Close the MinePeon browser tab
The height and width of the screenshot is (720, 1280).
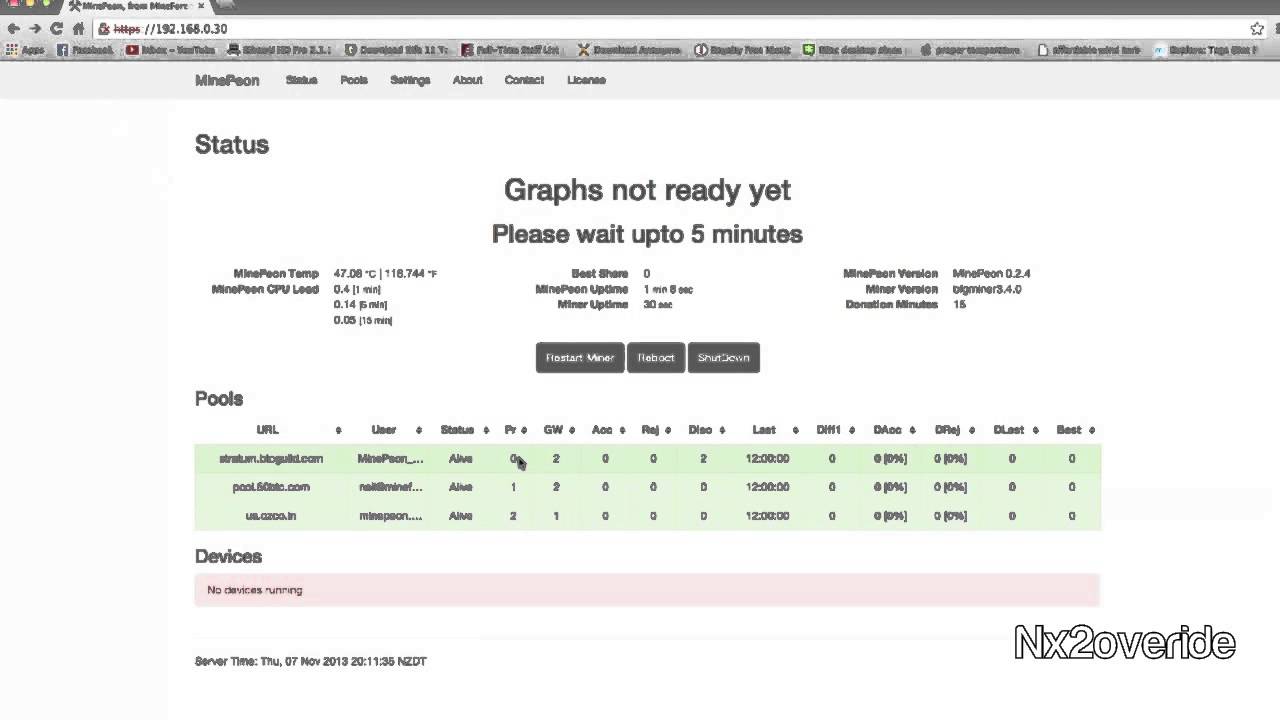(201, 6)
